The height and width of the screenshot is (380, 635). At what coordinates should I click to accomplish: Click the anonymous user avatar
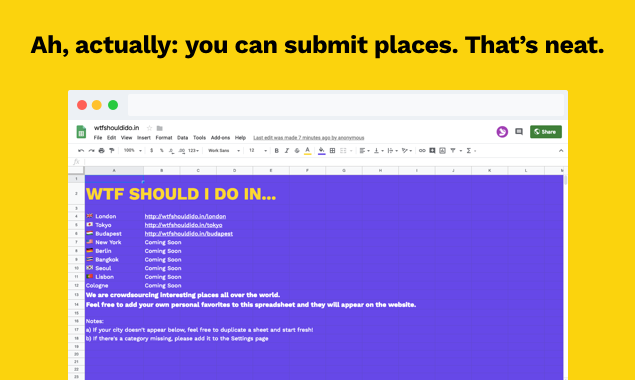coord(502,132)
